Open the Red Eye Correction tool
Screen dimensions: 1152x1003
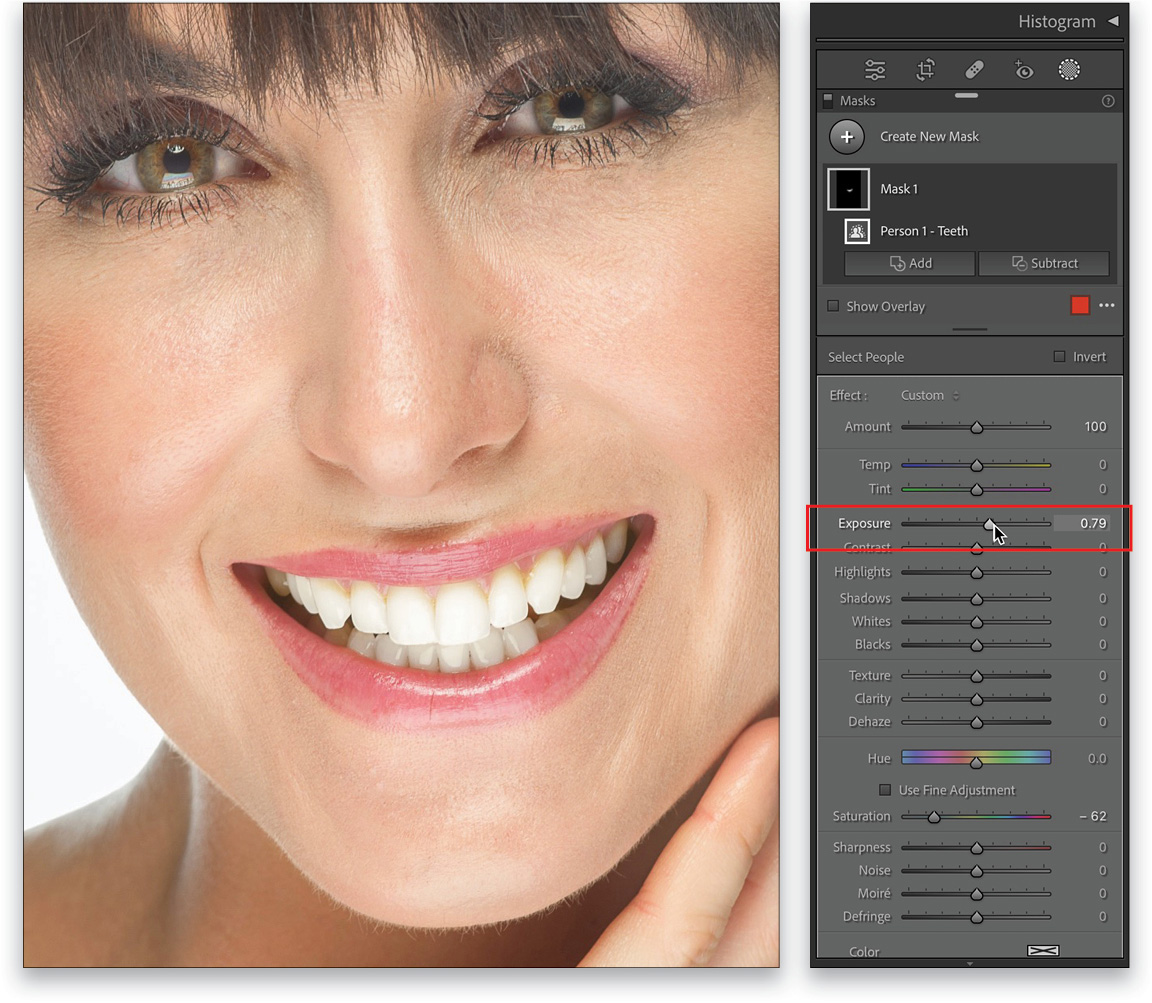point(1023,69)
